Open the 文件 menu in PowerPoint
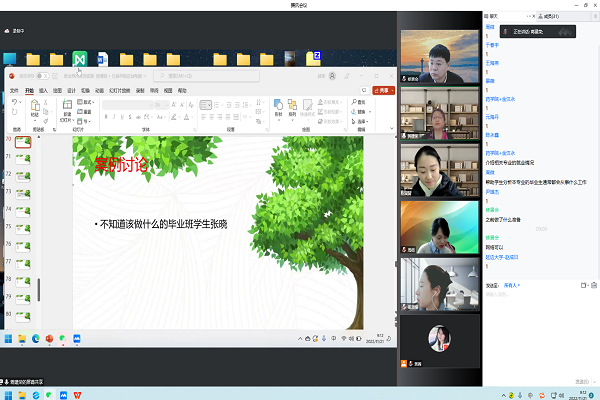This screenshot has height=400, width=600. [x=15, y=90]
